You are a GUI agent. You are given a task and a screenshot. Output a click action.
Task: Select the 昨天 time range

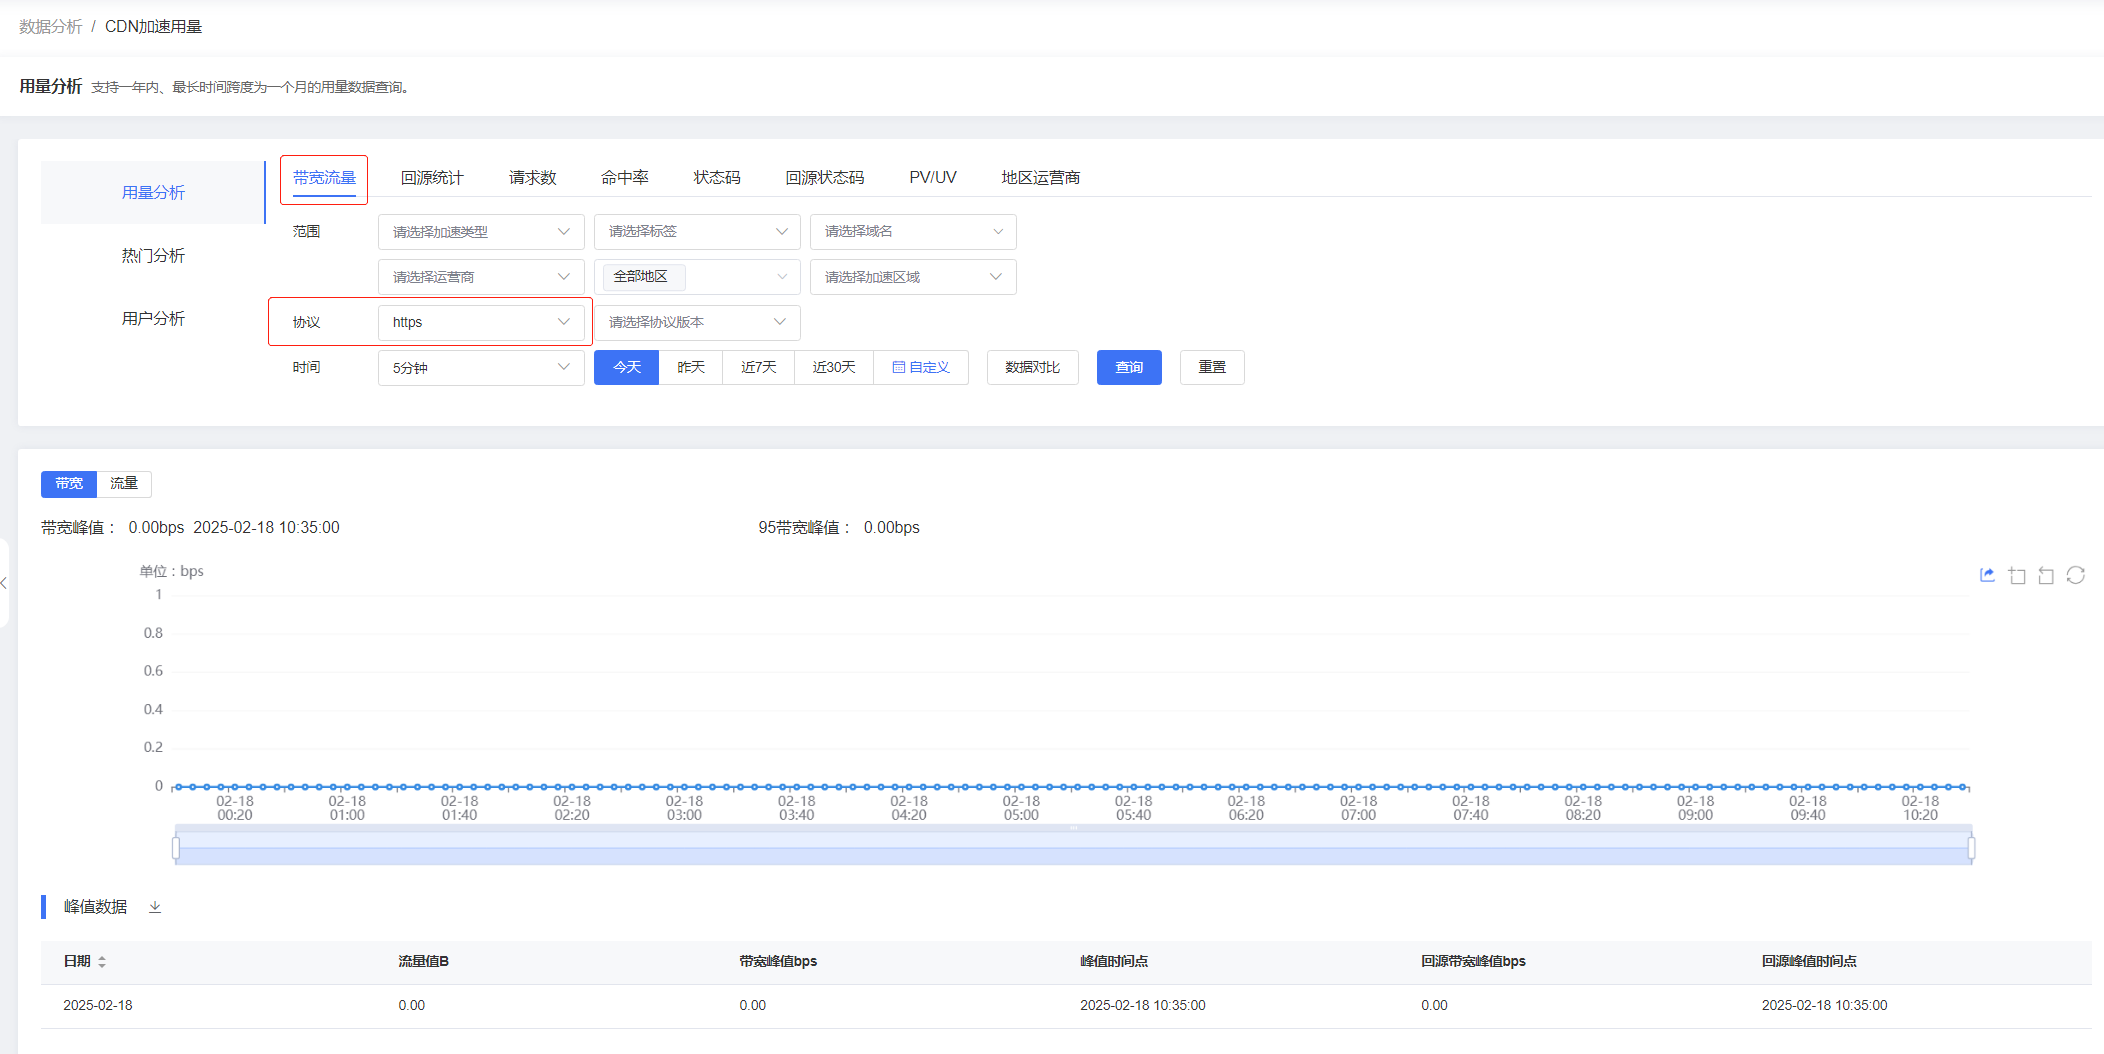tap(691, 367)
